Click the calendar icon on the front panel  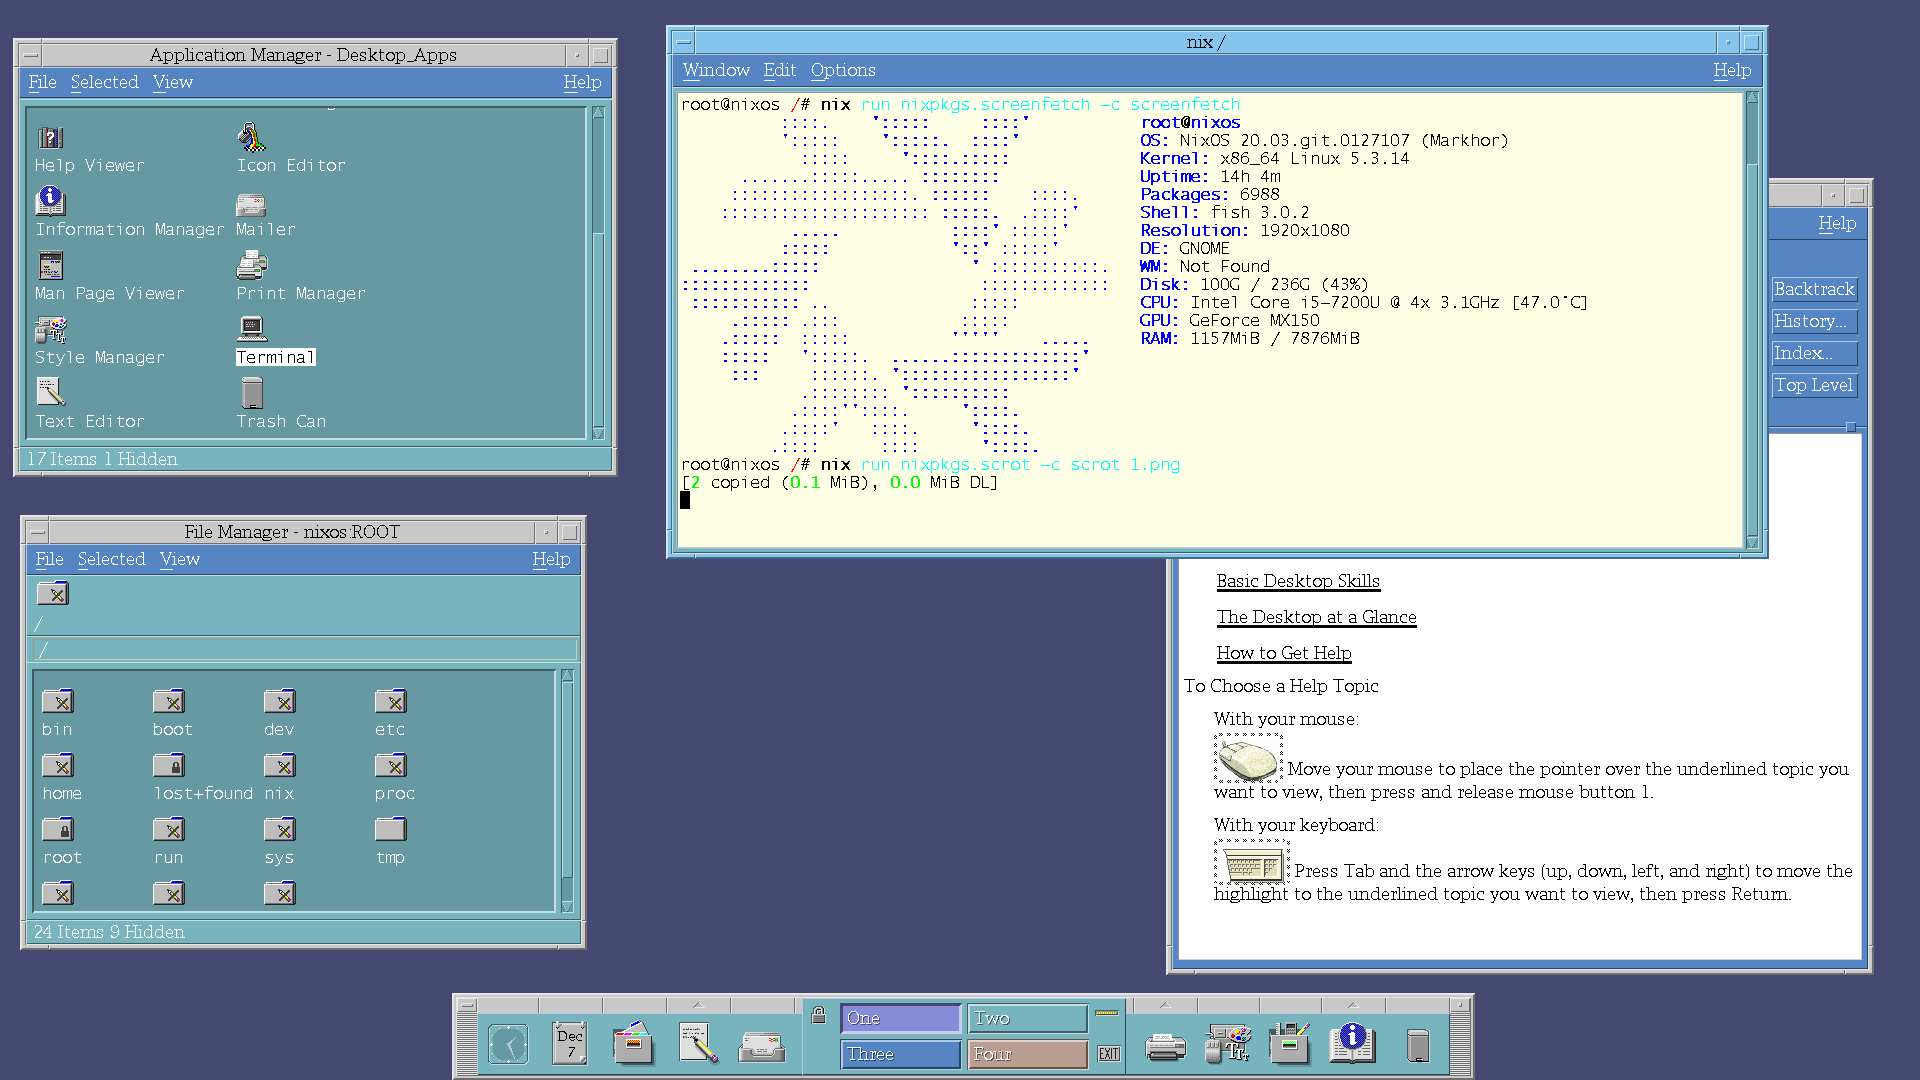point(571,1043)
